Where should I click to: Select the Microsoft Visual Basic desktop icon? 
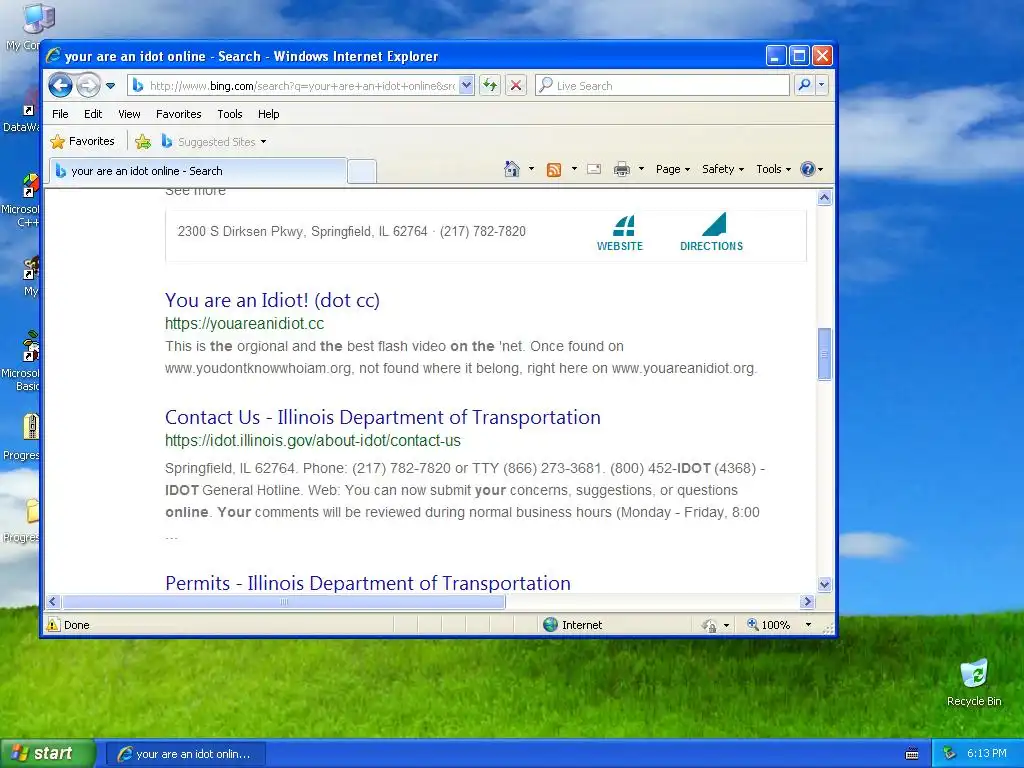[22, 360]
